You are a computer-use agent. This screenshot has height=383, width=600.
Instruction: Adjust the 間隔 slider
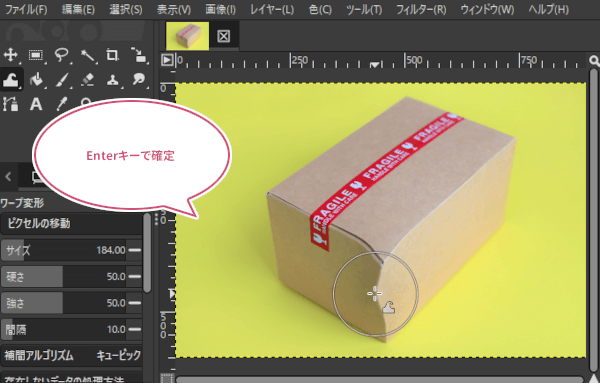(x=63, y=329)
